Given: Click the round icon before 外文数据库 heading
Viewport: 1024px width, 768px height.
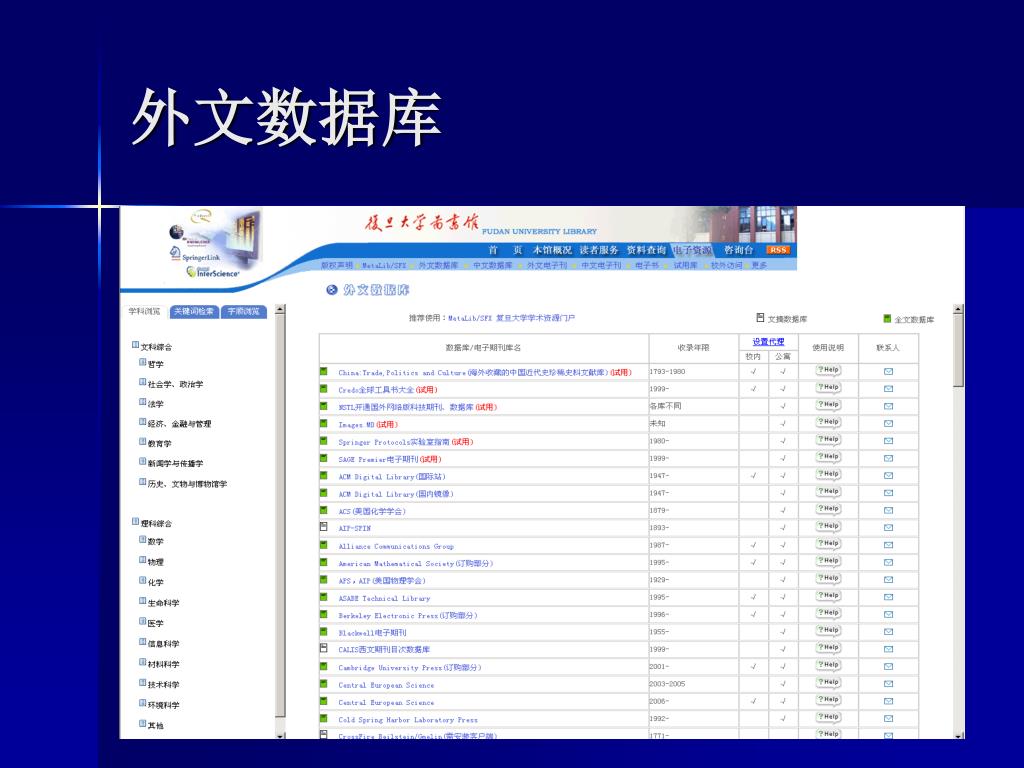Looking at the screenshot, I should coord(332,290).
